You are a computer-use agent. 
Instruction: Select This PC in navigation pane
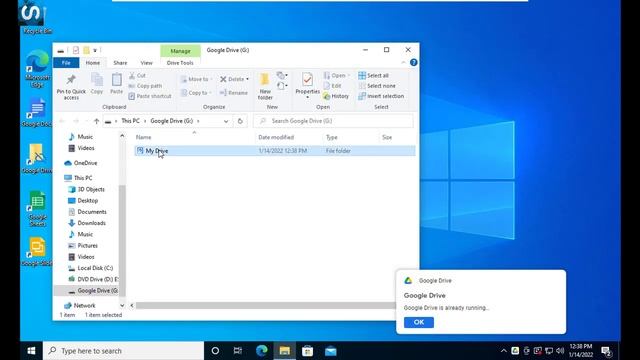[x=78, y=178]
